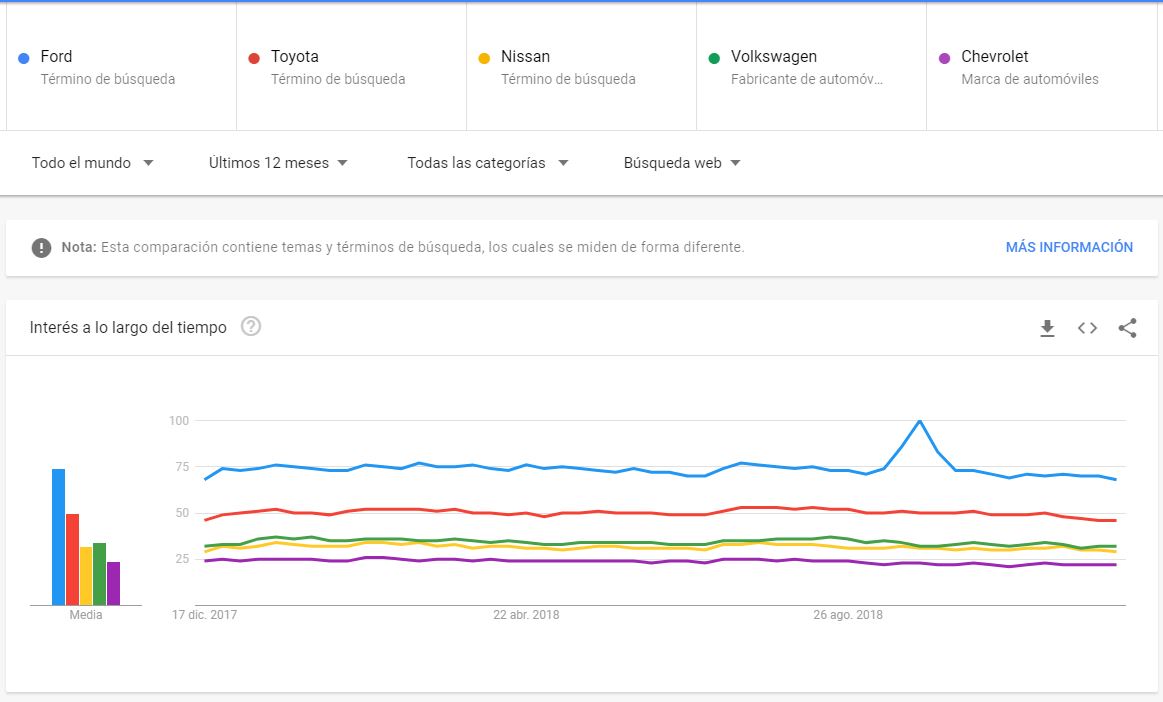This screenshot has width=1163, height=702.
Task: Expand the Últimos 12 meses time range
Action: point(278,163)
